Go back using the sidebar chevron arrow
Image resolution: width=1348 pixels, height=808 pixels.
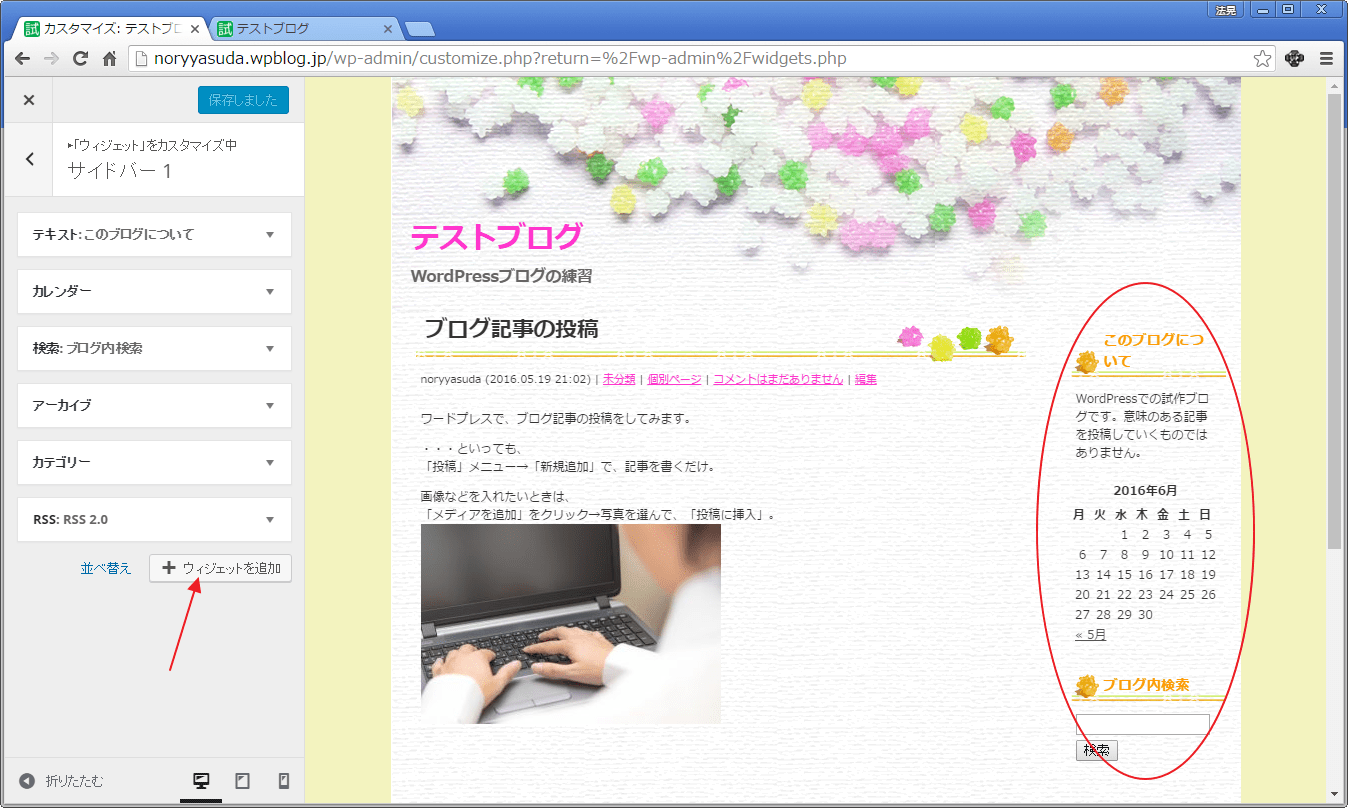tap(30, 159)
